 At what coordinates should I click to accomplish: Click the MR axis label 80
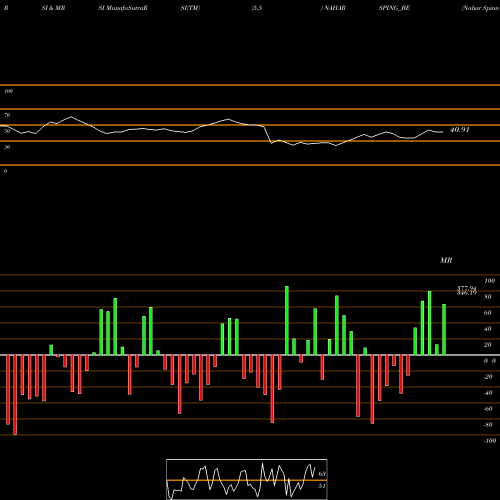pos(488,297)
